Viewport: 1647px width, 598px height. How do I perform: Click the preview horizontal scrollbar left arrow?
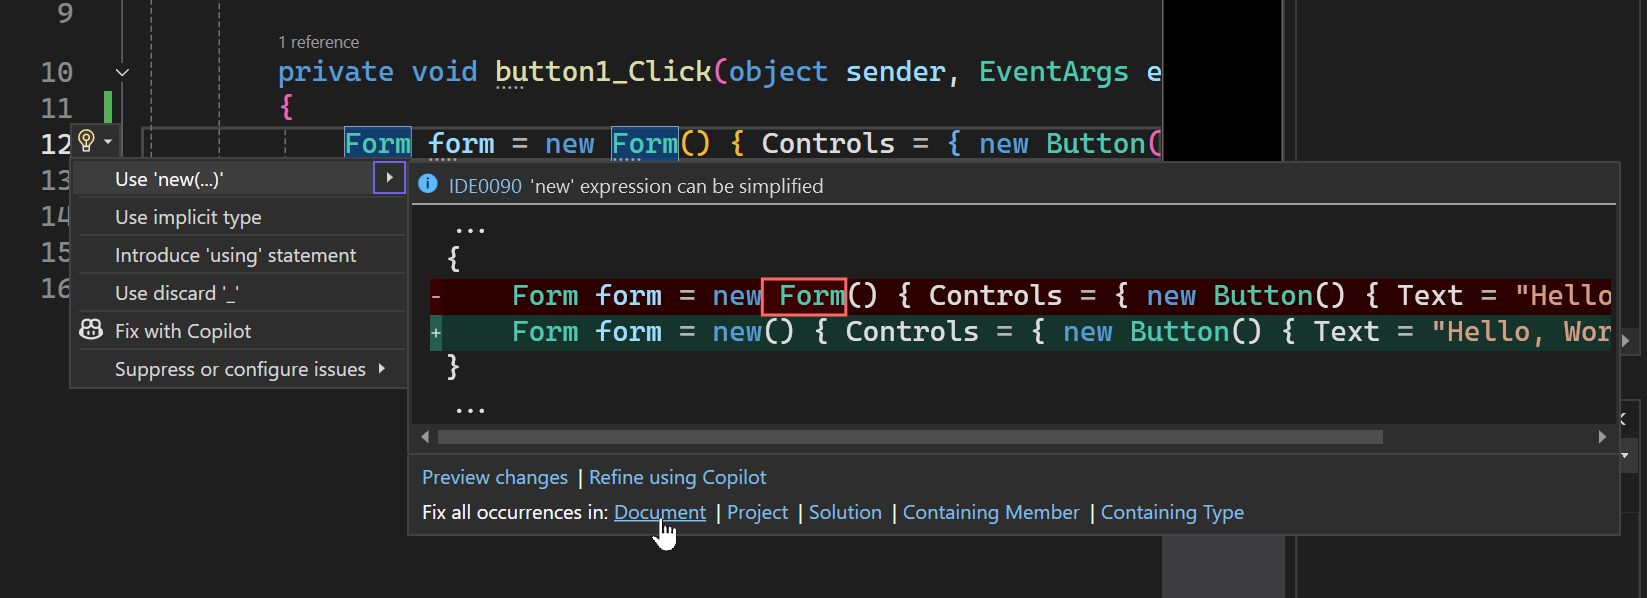pyautogui.click(x=425, y=437)
